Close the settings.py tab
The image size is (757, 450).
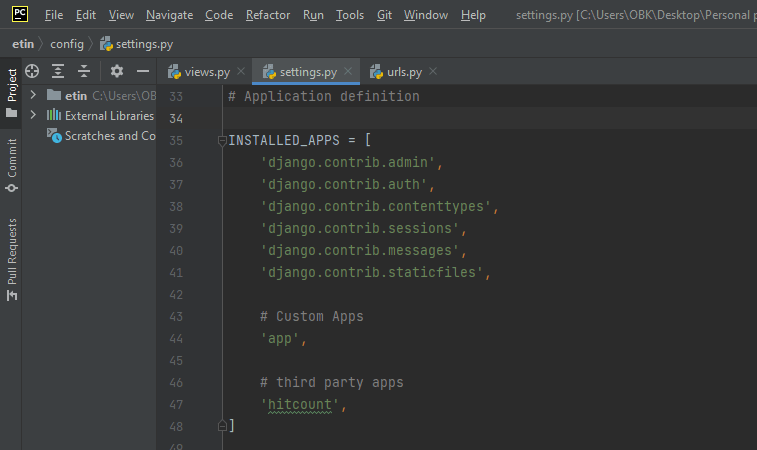pyautogui.click(x=348, y=71)
